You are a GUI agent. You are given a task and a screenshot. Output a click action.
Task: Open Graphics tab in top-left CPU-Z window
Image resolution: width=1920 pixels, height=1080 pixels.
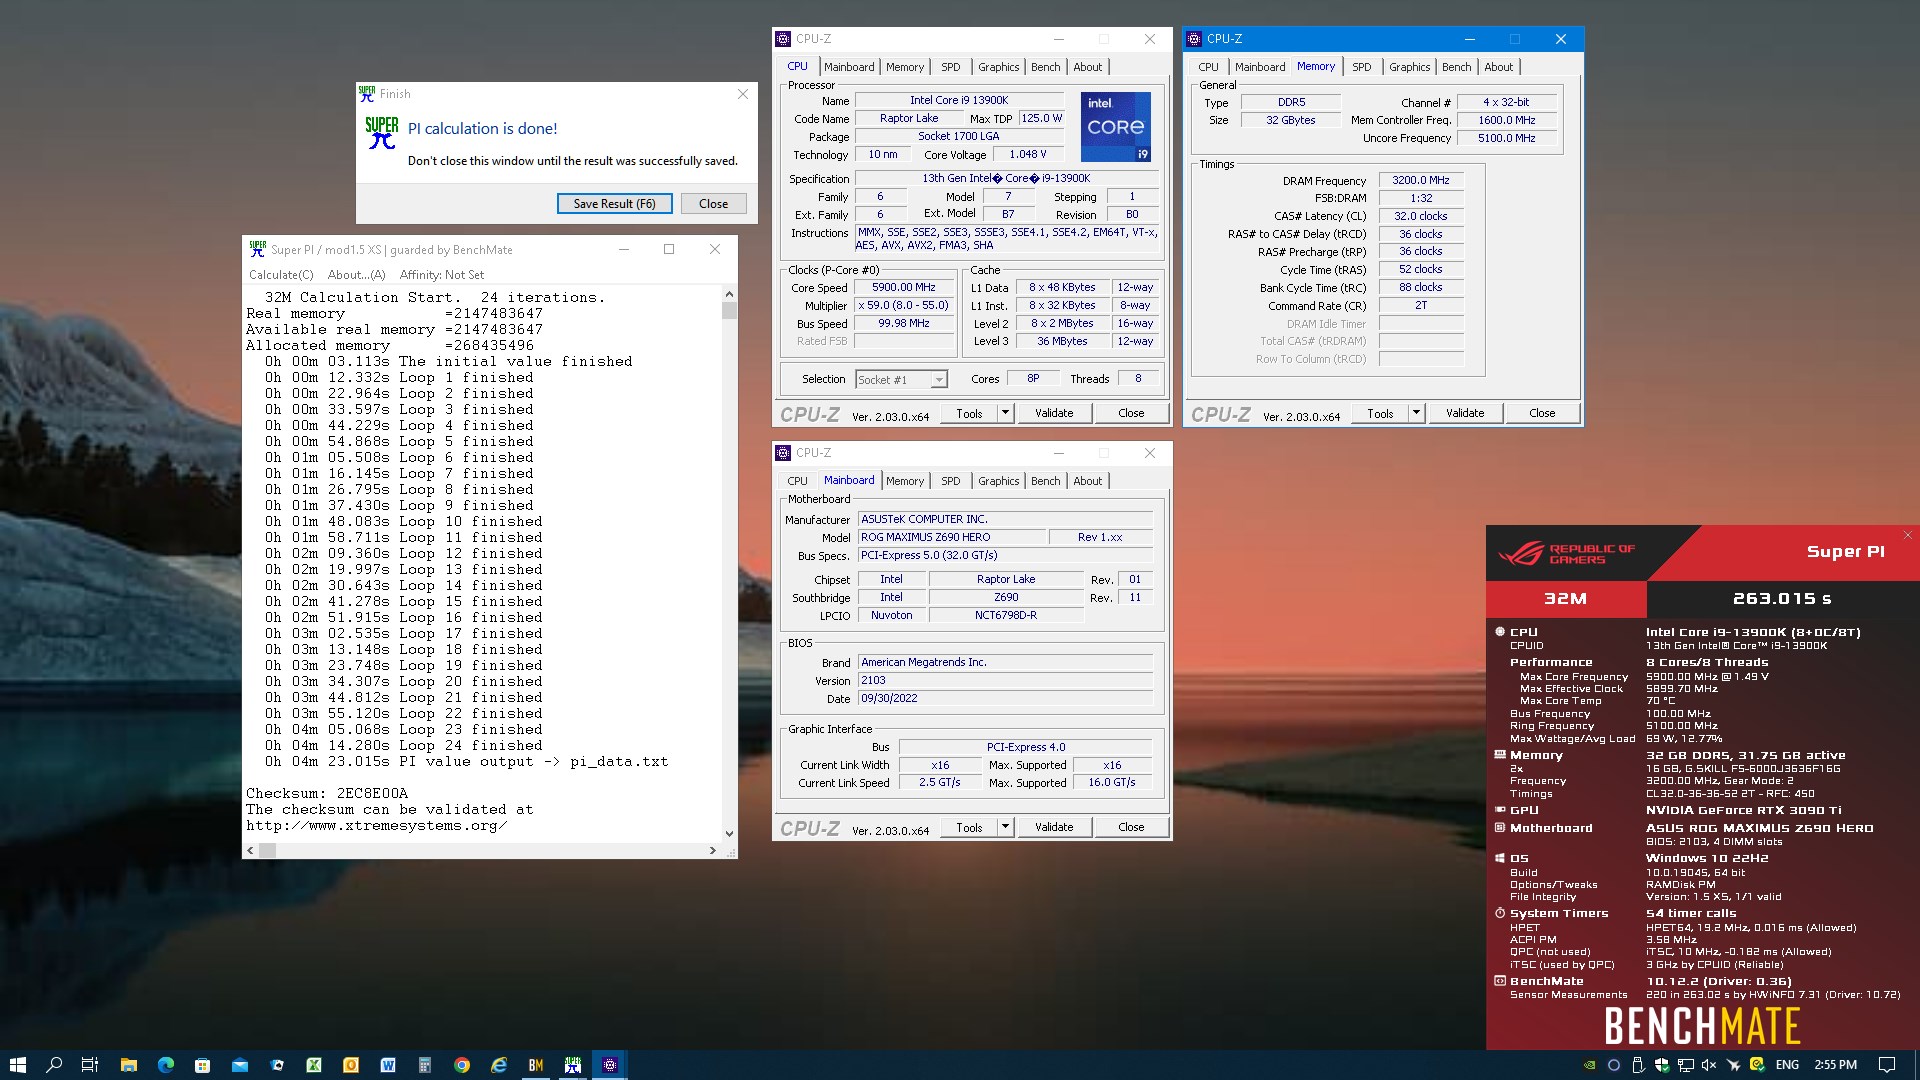coord(999,67)
